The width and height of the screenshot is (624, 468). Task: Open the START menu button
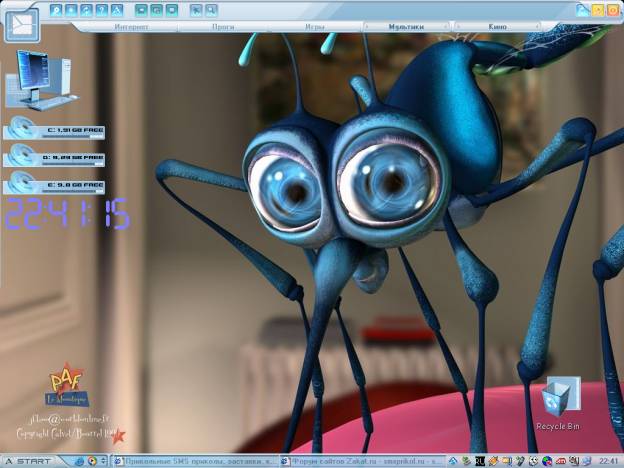click(x=29, y=461)
